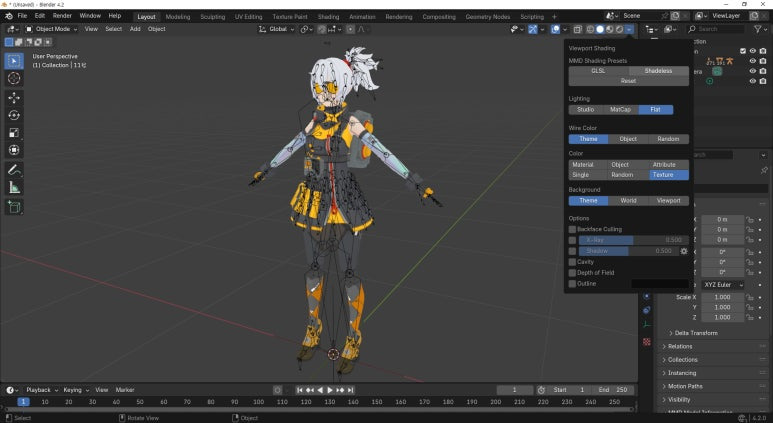Set Background to World
The height and width of the screenshot is (423, 773).
tap(629, 201)
